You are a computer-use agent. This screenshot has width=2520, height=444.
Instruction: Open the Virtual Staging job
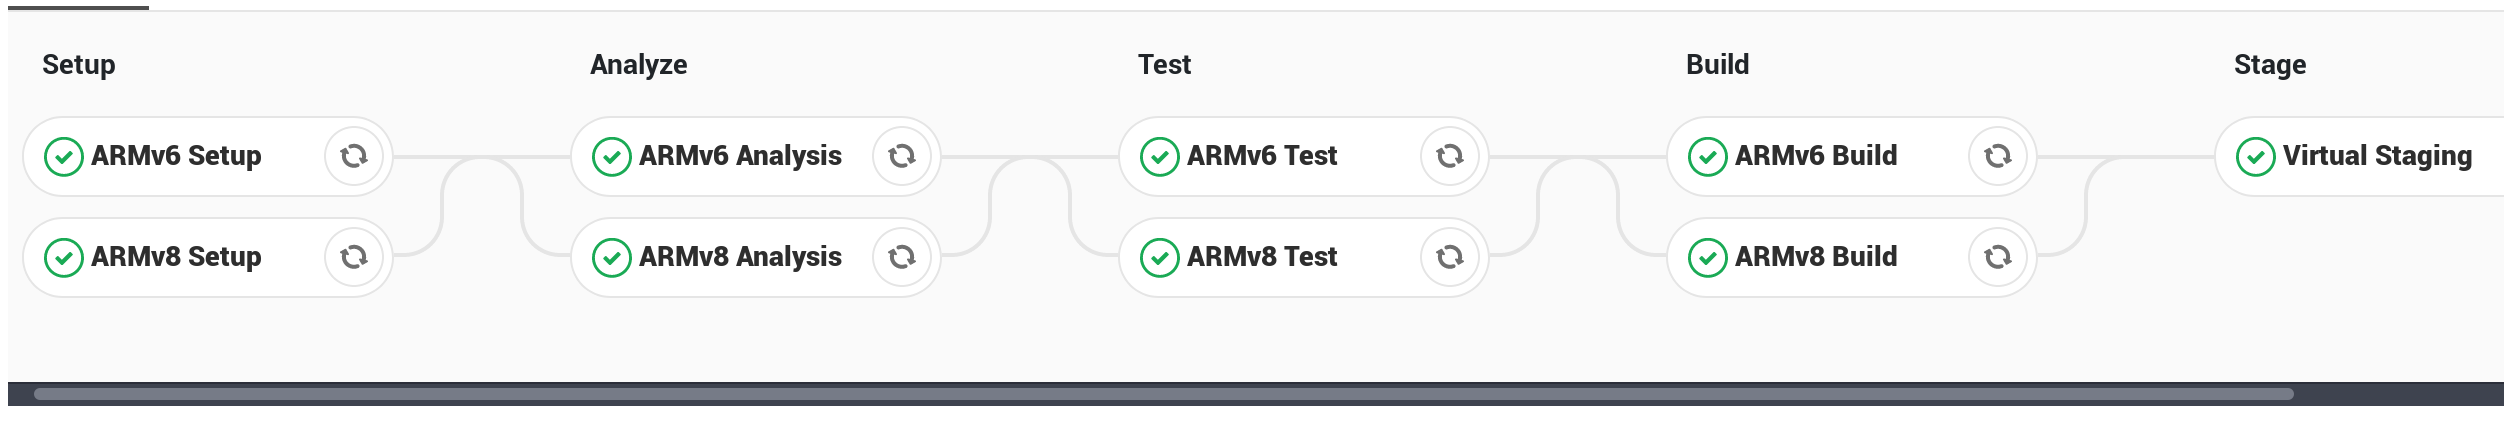(2377, 156)
